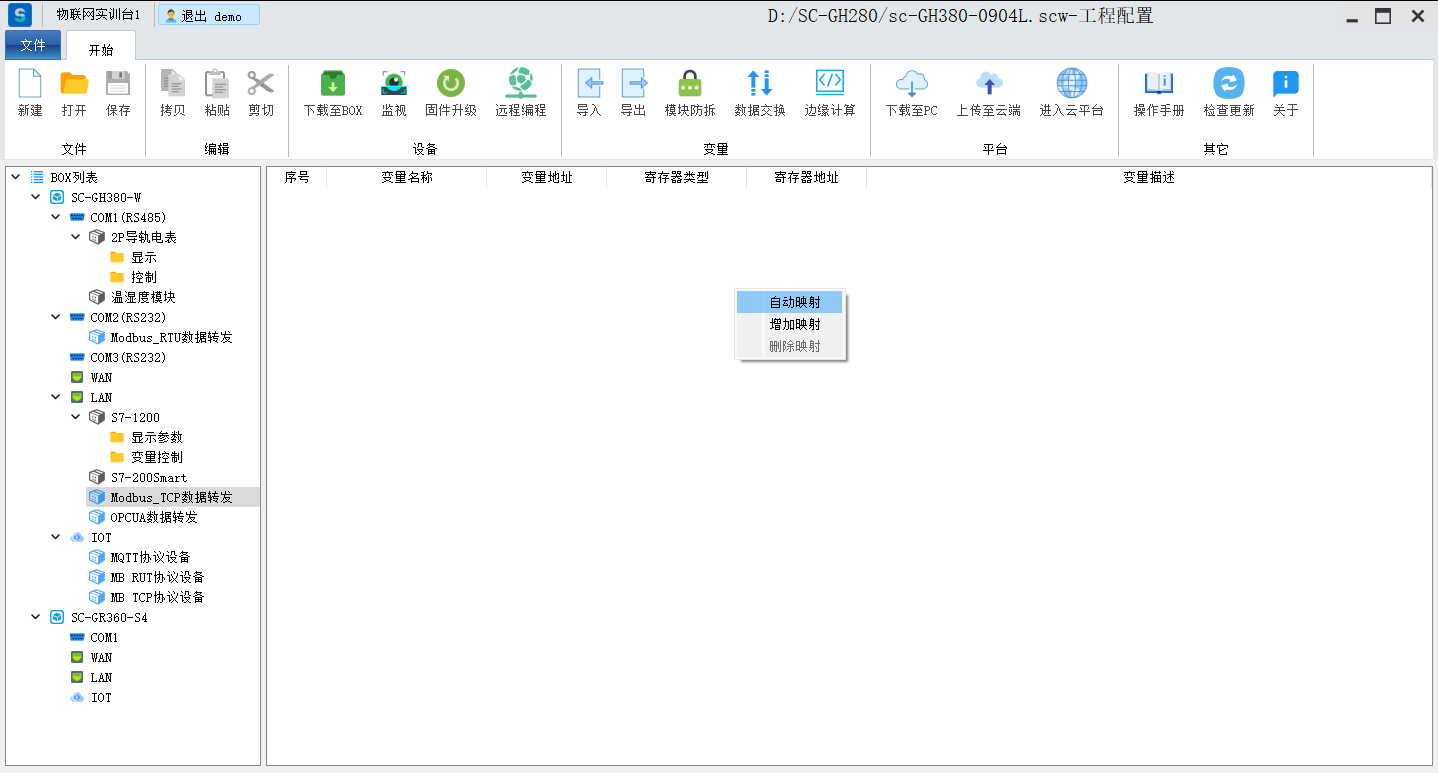Select 增加映射 in the context menu
The height and width of the screenshot is (773, 1438).
tap(794, 324)
